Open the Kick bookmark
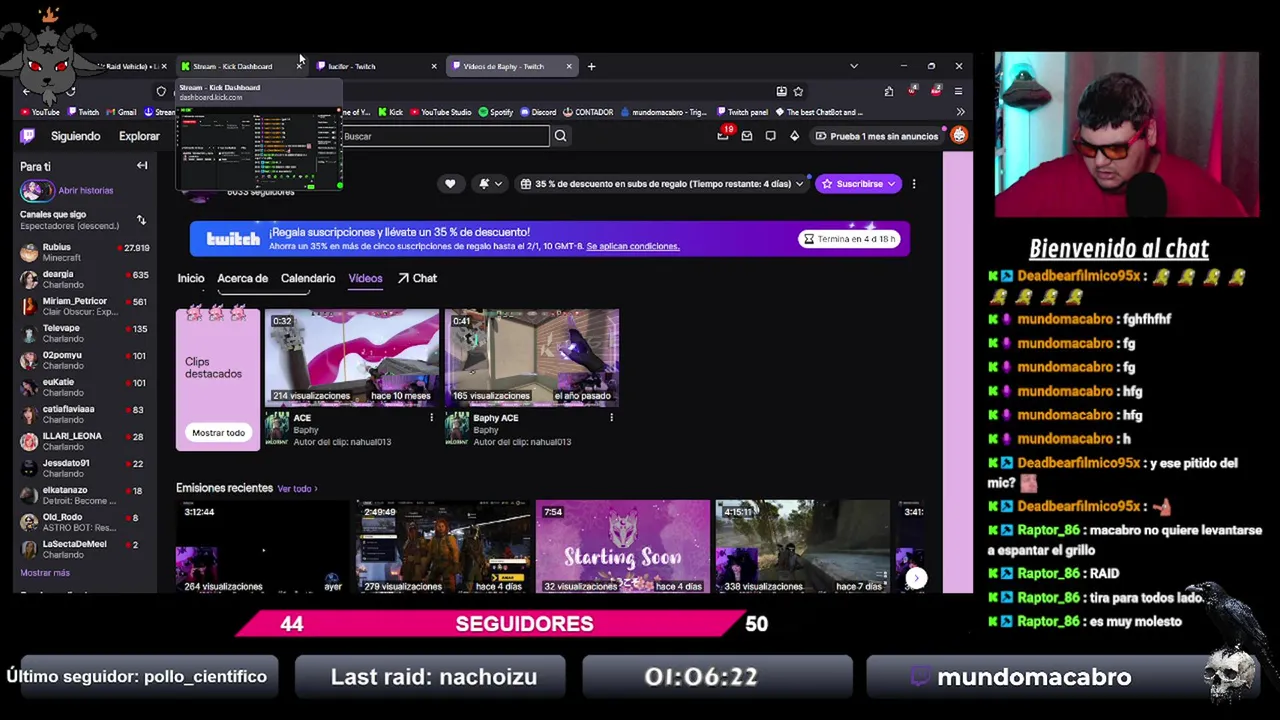The height and width of the screenshot is (720, 1280). [x=390, y=112]
